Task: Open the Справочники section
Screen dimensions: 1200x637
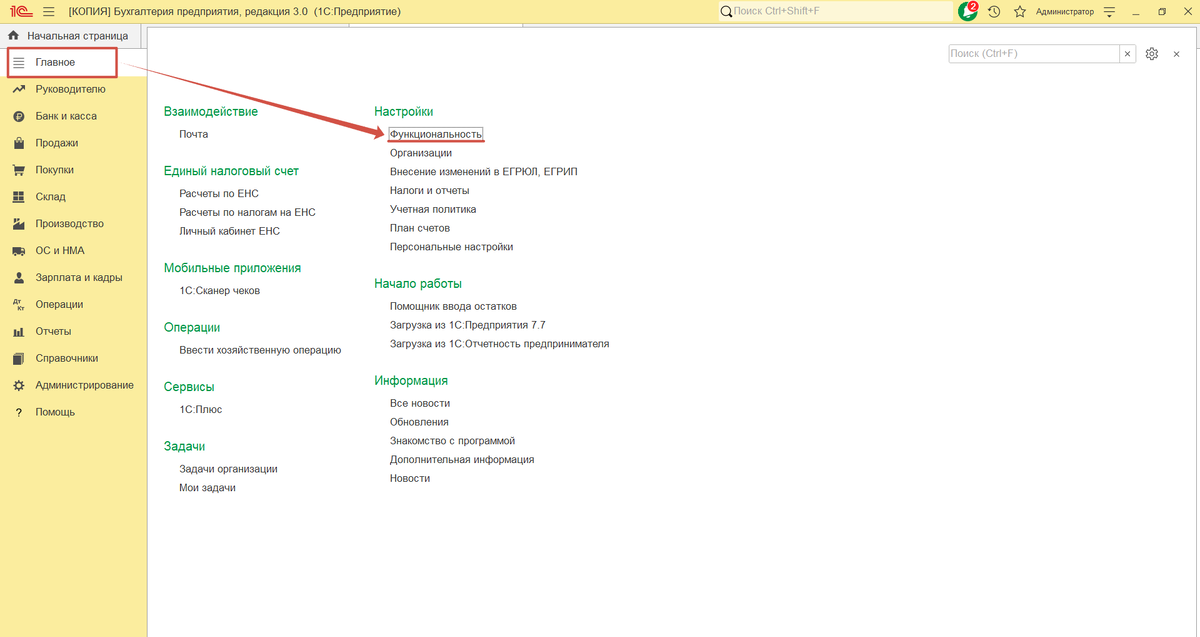Action: (67, 358)
